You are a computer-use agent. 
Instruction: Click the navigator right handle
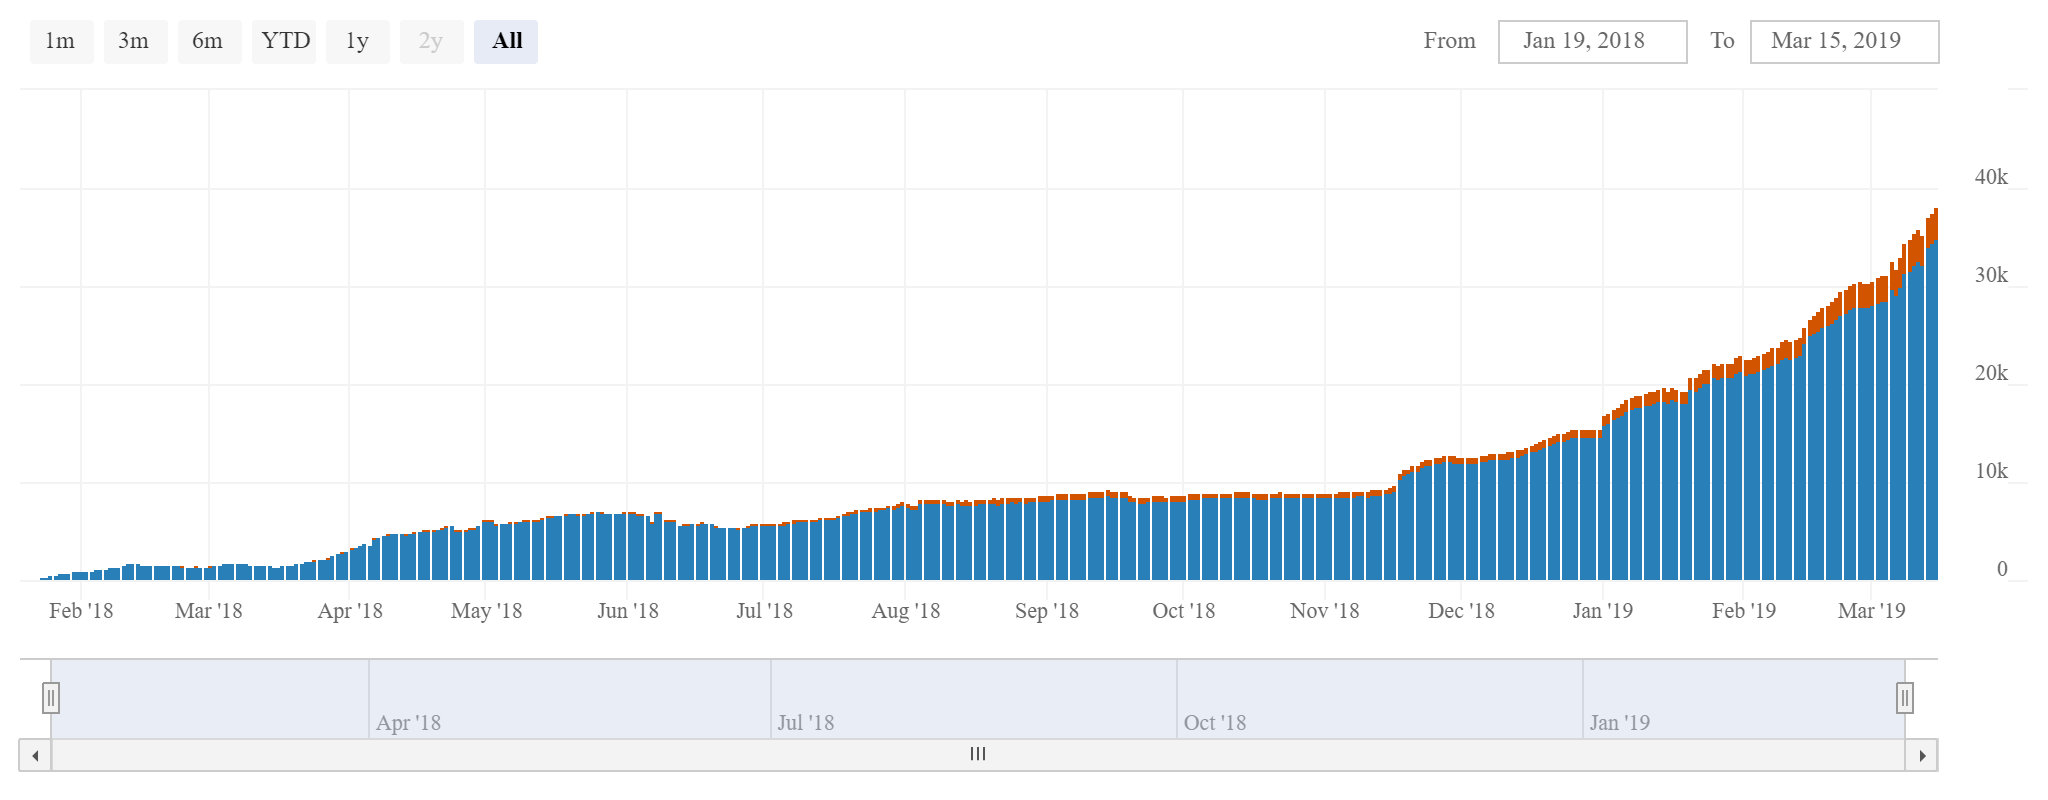tap(1905, 698)
